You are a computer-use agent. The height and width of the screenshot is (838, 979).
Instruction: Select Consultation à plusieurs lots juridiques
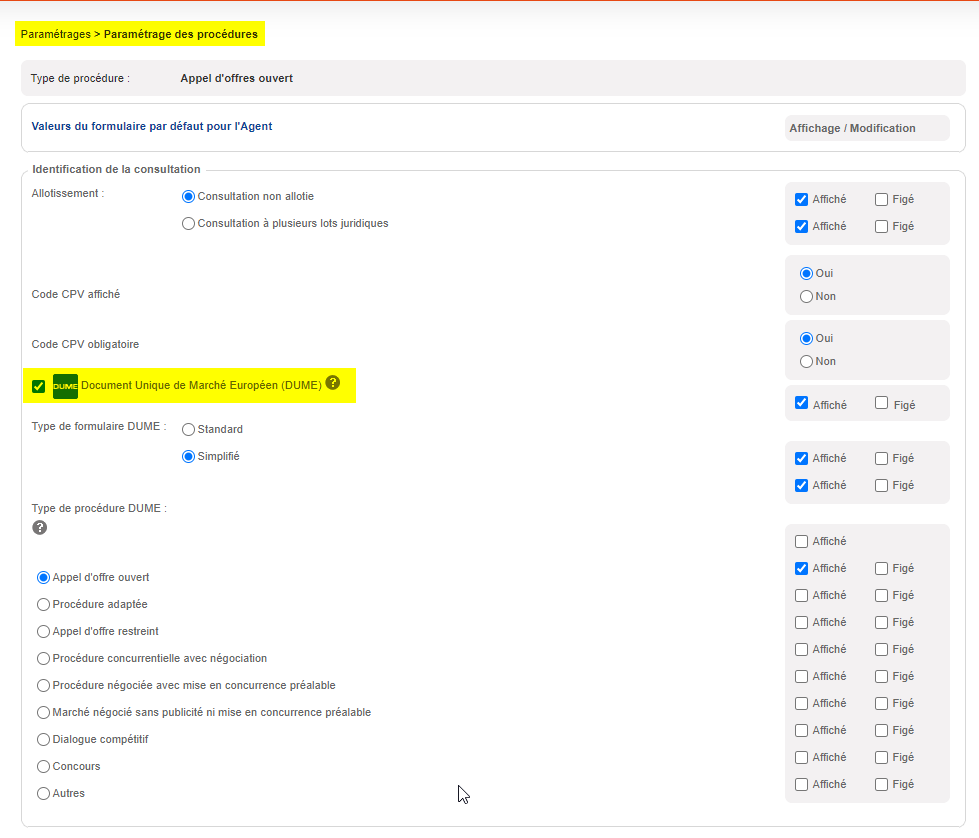188,224
